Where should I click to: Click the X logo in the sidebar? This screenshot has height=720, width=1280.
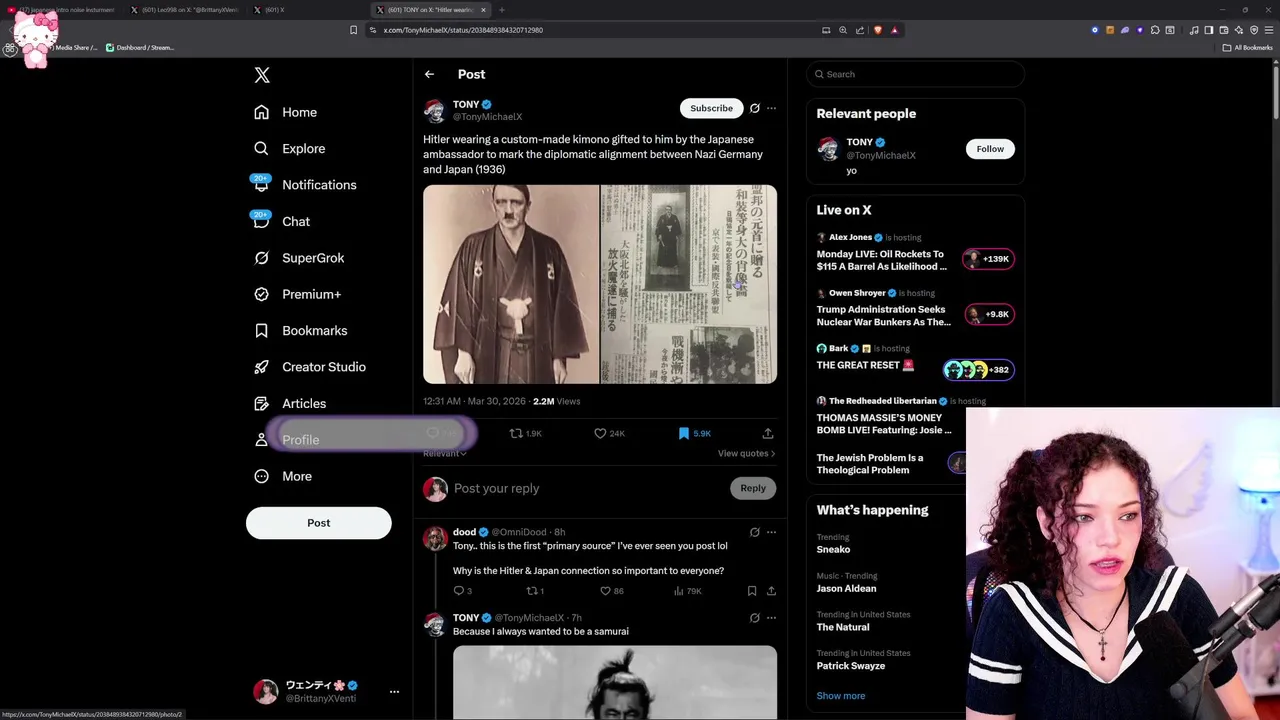click(262, 75)
